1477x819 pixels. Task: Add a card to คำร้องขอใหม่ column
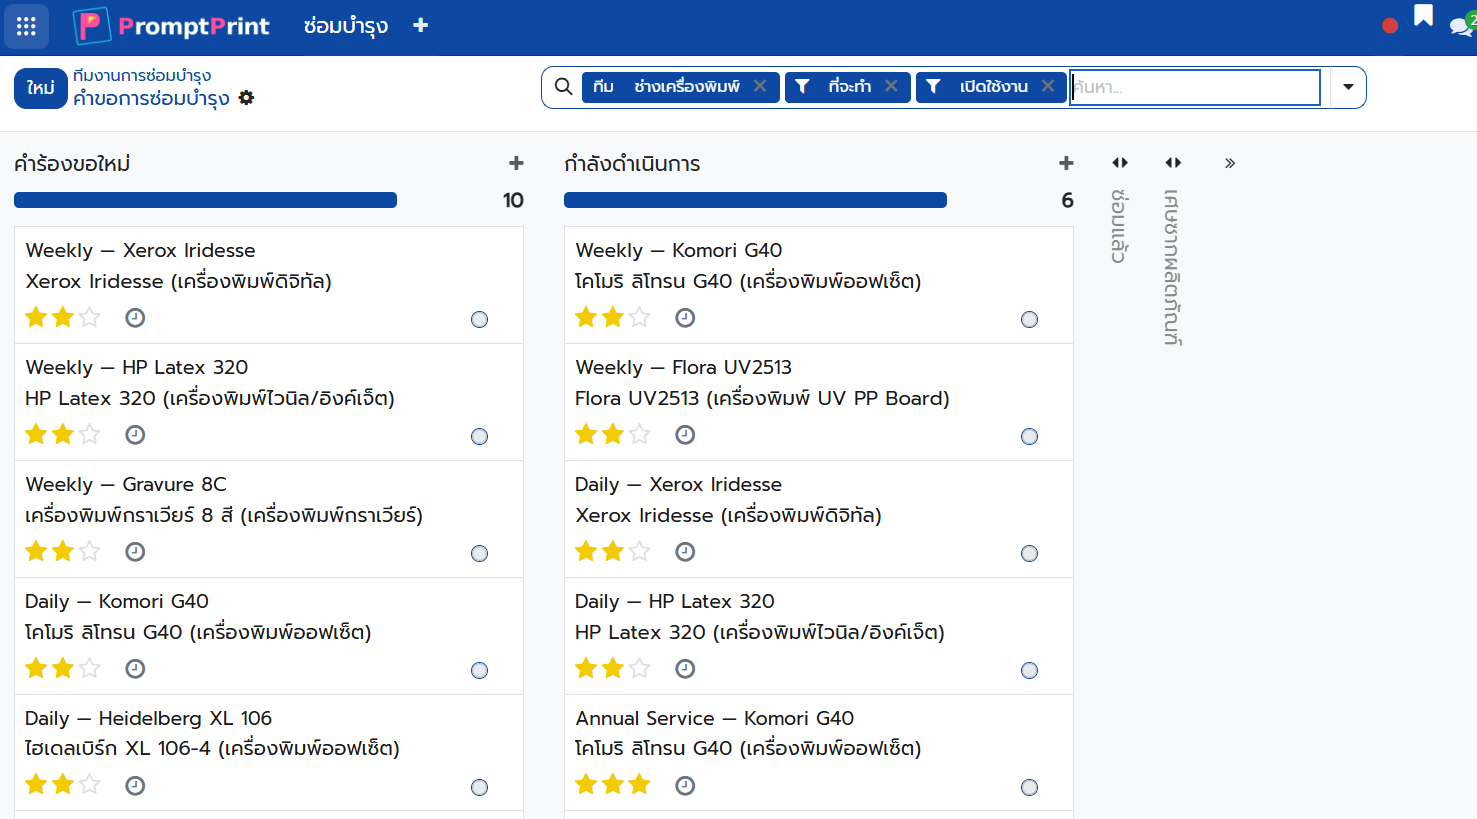[x=516, y=163]
